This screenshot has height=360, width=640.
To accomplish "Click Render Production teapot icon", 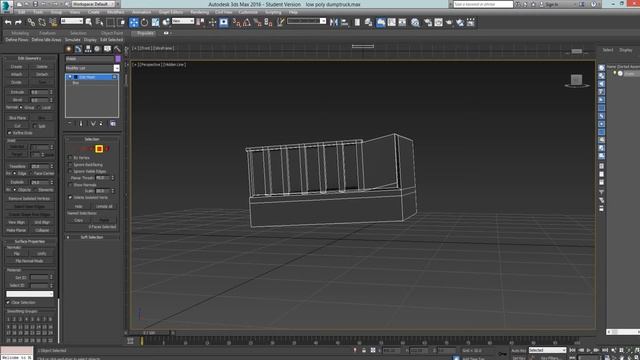I will pos(449,22).
